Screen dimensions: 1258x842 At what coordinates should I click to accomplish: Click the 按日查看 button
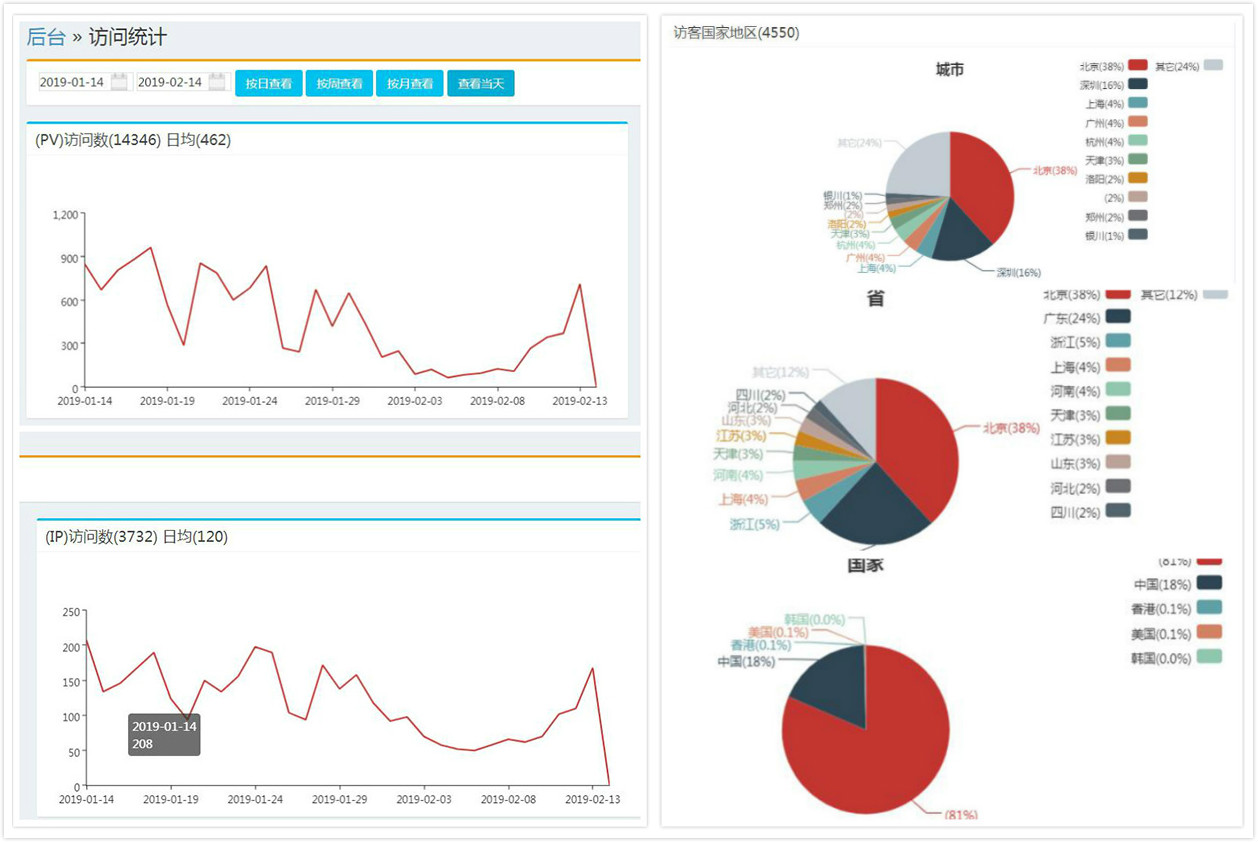tap(269, 83)
